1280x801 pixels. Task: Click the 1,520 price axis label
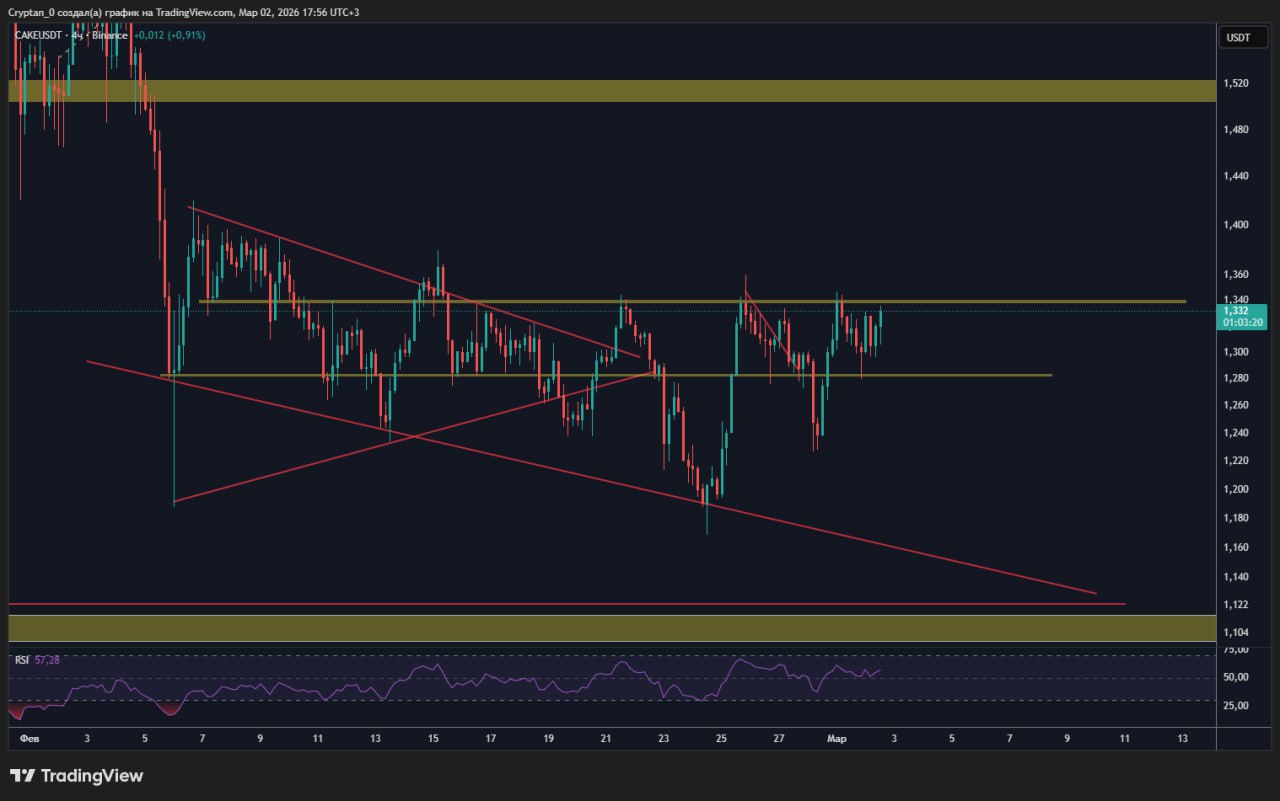click(x=1236, y=83)
